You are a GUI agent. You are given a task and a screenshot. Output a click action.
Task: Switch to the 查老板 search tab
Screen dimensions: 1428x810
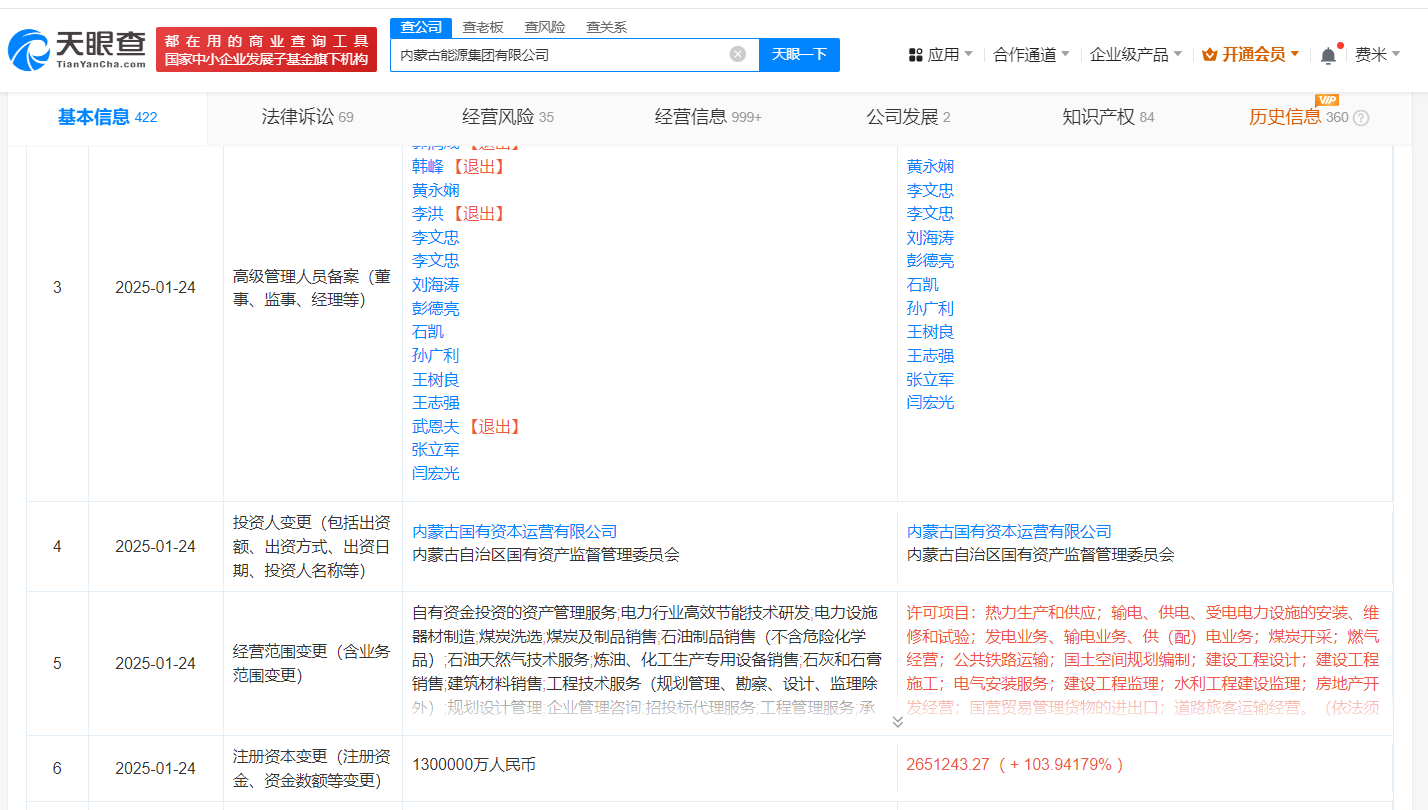pyautogui.click(x=483, y=27)
